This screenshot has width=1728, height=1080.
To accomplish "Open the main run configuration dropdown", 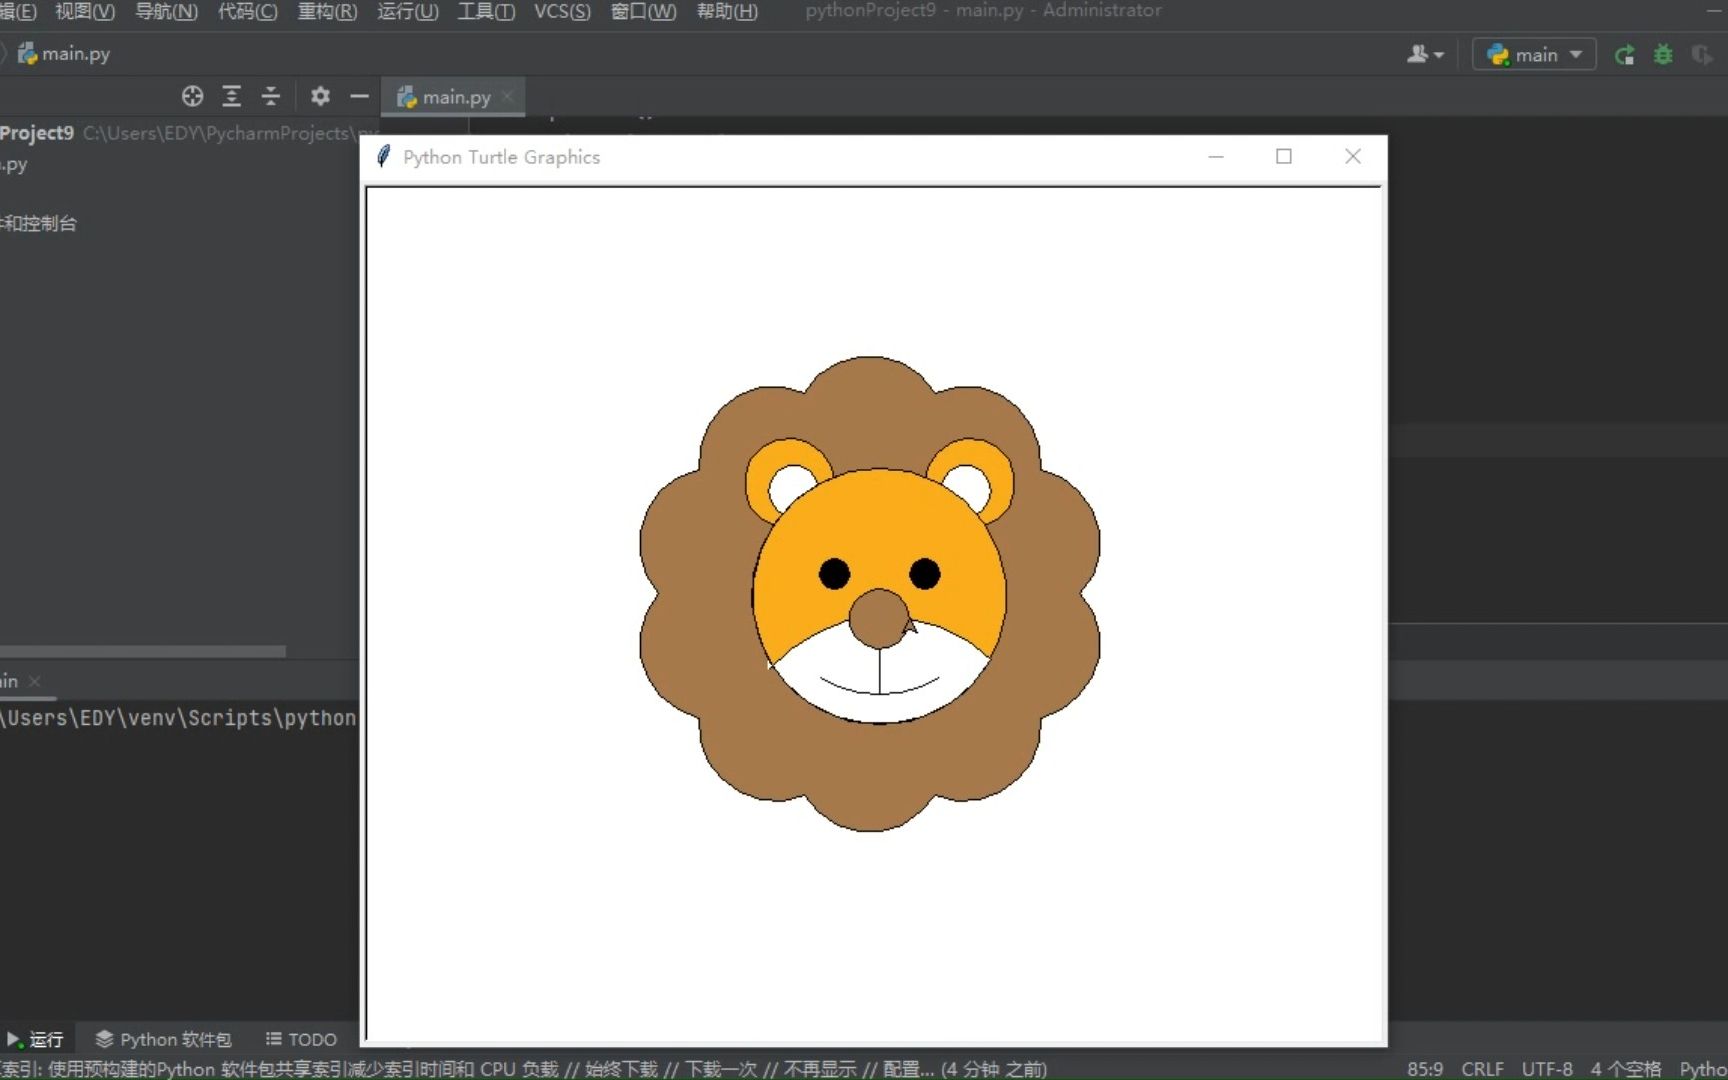I will (1533, 54).
